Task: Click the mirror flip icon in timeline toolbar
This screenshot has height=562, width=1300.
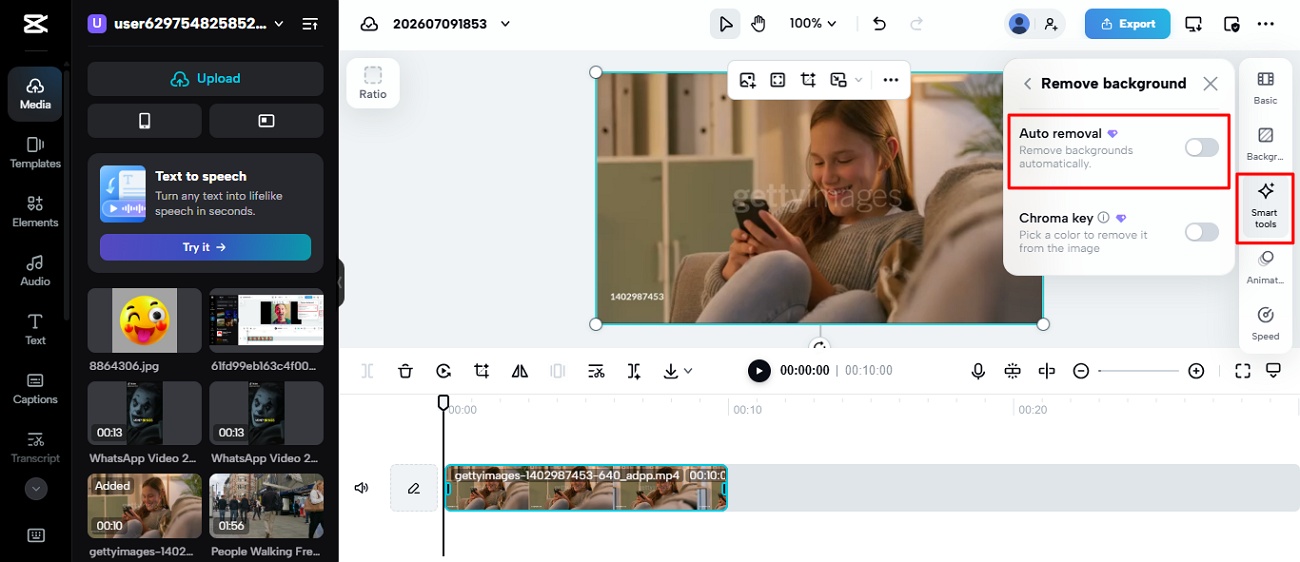Action: click(520, 371)
